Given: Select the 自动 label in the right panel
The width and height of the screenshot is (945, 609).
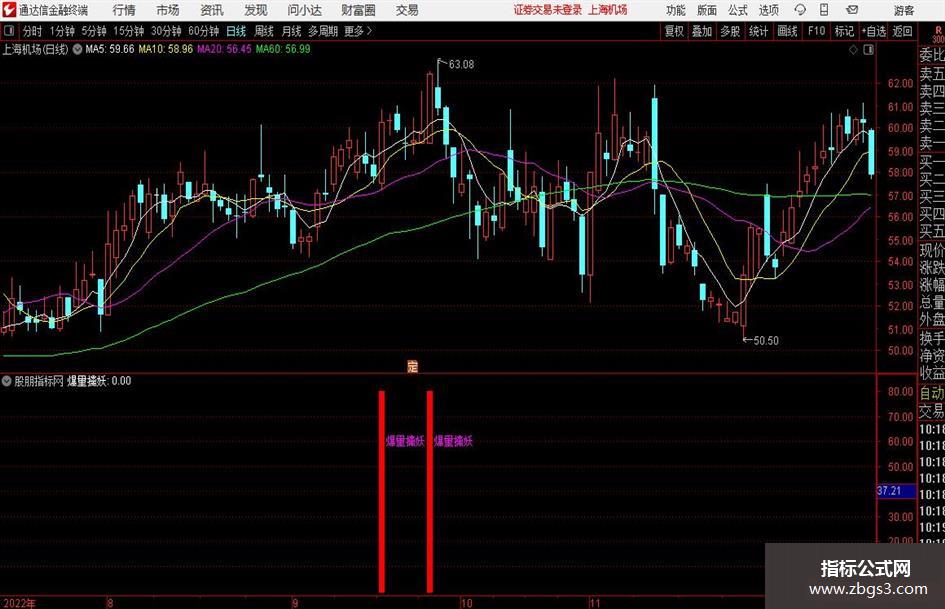Looking at the screenshot, I should coord(932,393).
